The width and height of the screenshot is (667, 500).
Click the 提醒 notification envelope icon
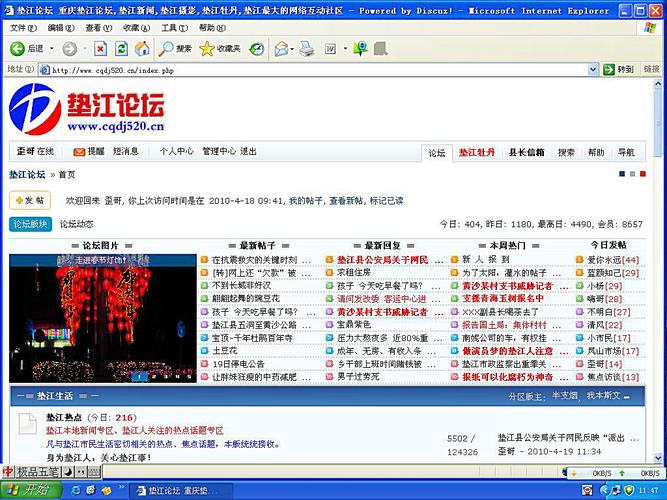[x=80, y=152]
